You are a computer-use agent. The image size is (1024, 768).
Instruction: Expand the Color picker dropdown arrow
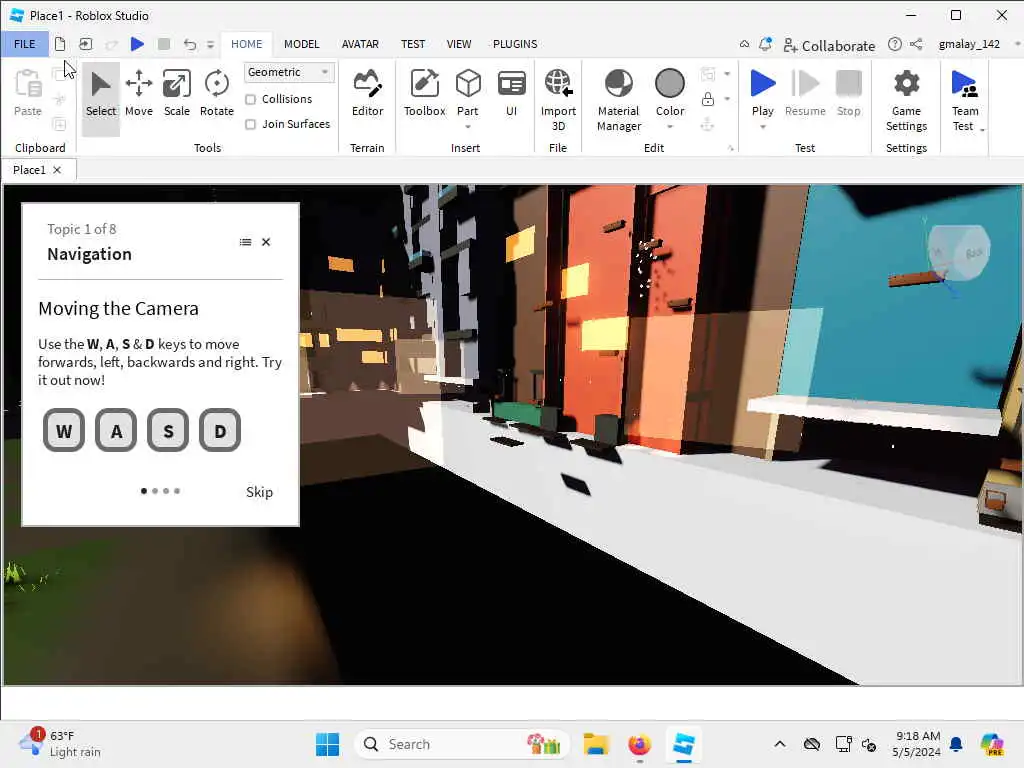coord(669,127)
